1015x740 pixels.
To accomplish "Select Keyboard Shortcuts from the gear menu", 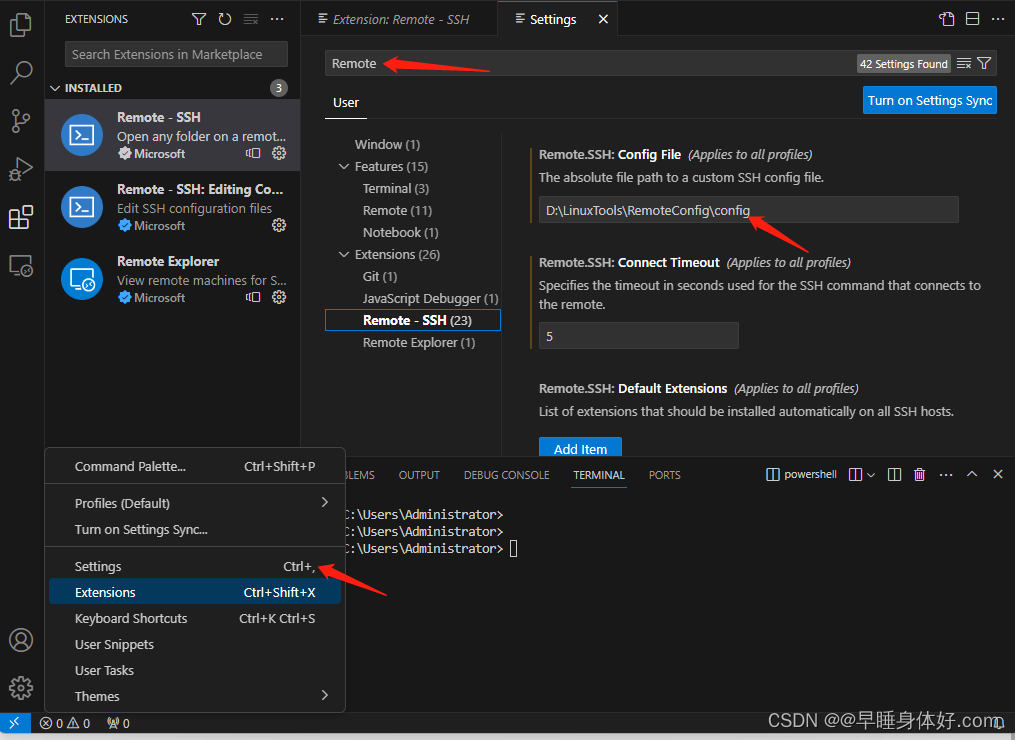I will pos(131,618).
